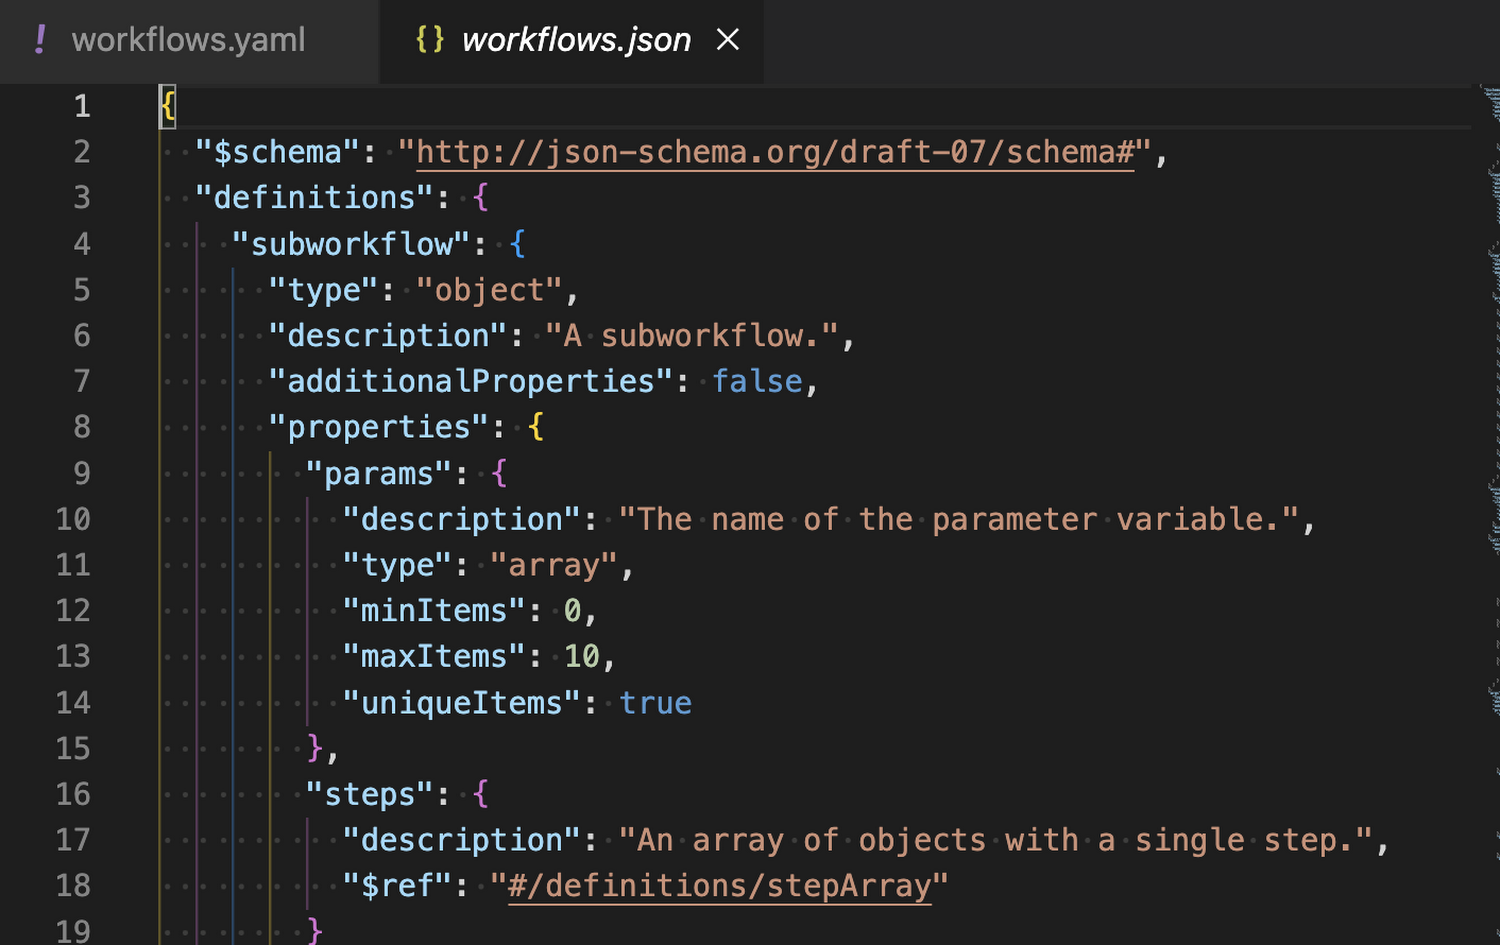Click the "description" key on line 6

[388, 336]
